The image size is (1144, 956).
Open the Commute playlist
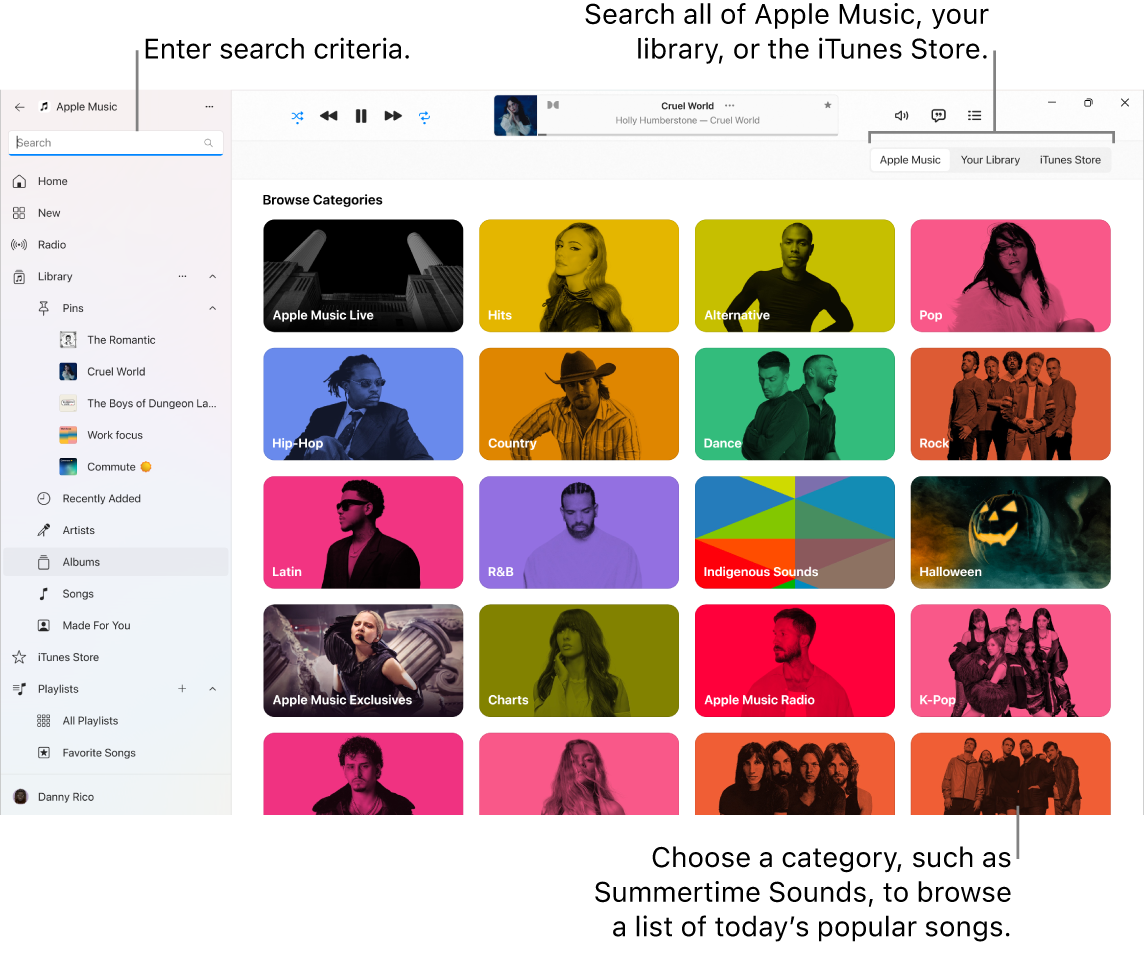[115, 467]
